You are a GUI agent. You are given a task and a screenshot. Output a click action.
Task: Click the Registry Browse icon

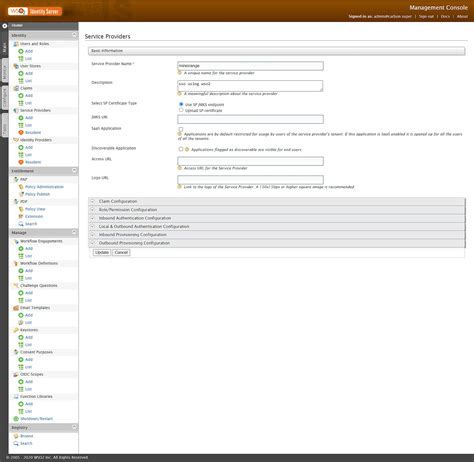pos(16,436)
